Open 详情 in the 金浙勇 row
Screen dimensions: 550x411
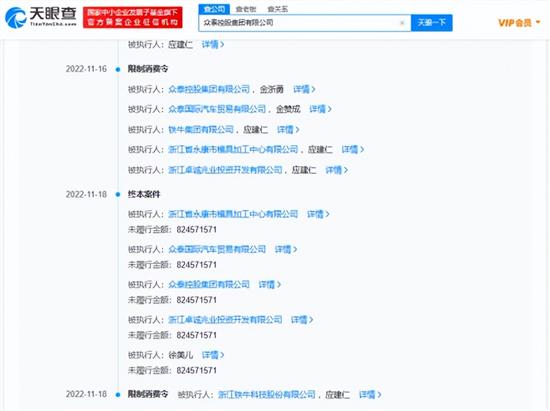[304, 89]
